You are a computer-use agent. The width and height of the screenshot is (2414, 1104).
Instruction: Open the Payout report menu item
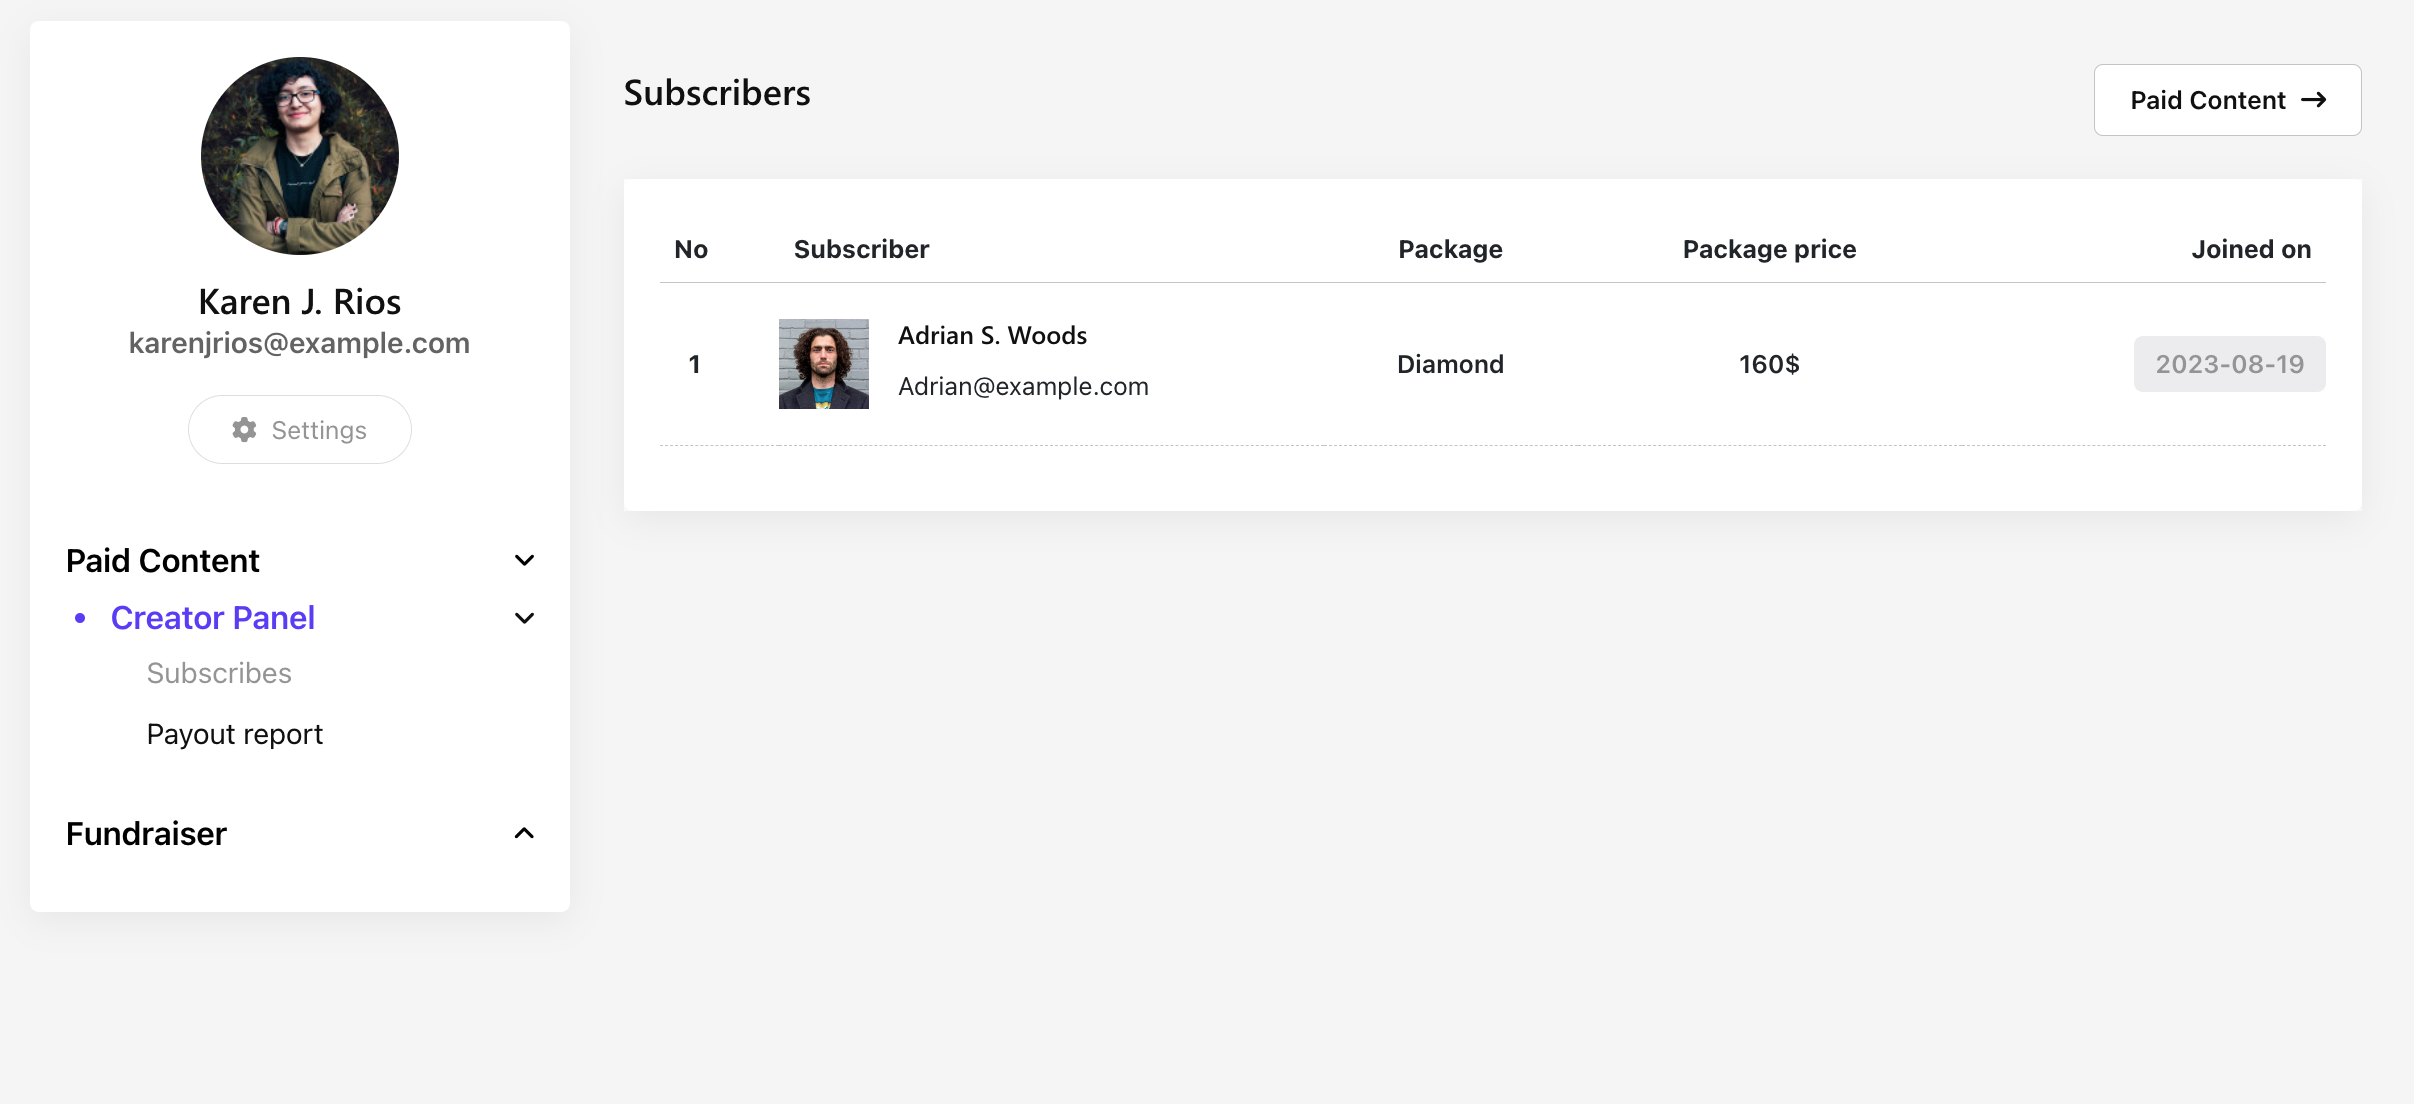[x=235, y=735]
